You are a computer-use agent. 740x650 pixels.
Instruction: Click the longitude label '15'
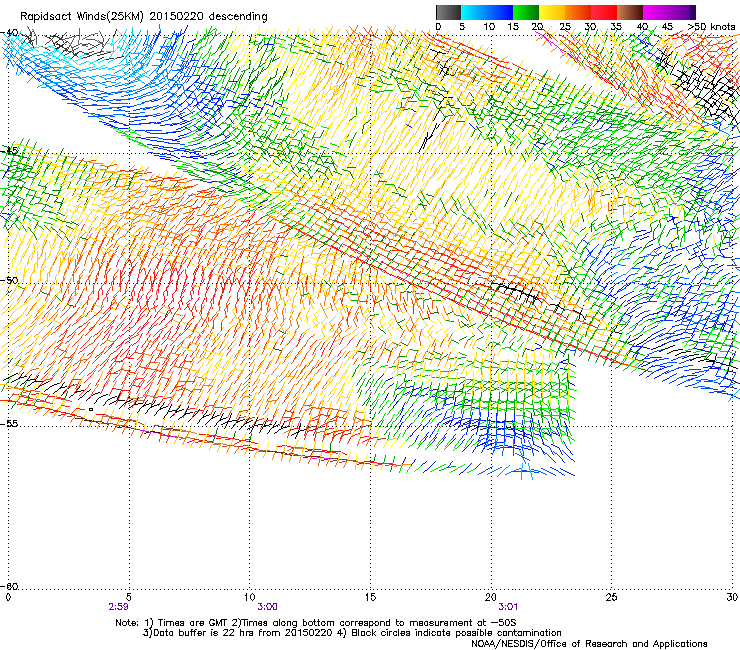pos(370,597)
